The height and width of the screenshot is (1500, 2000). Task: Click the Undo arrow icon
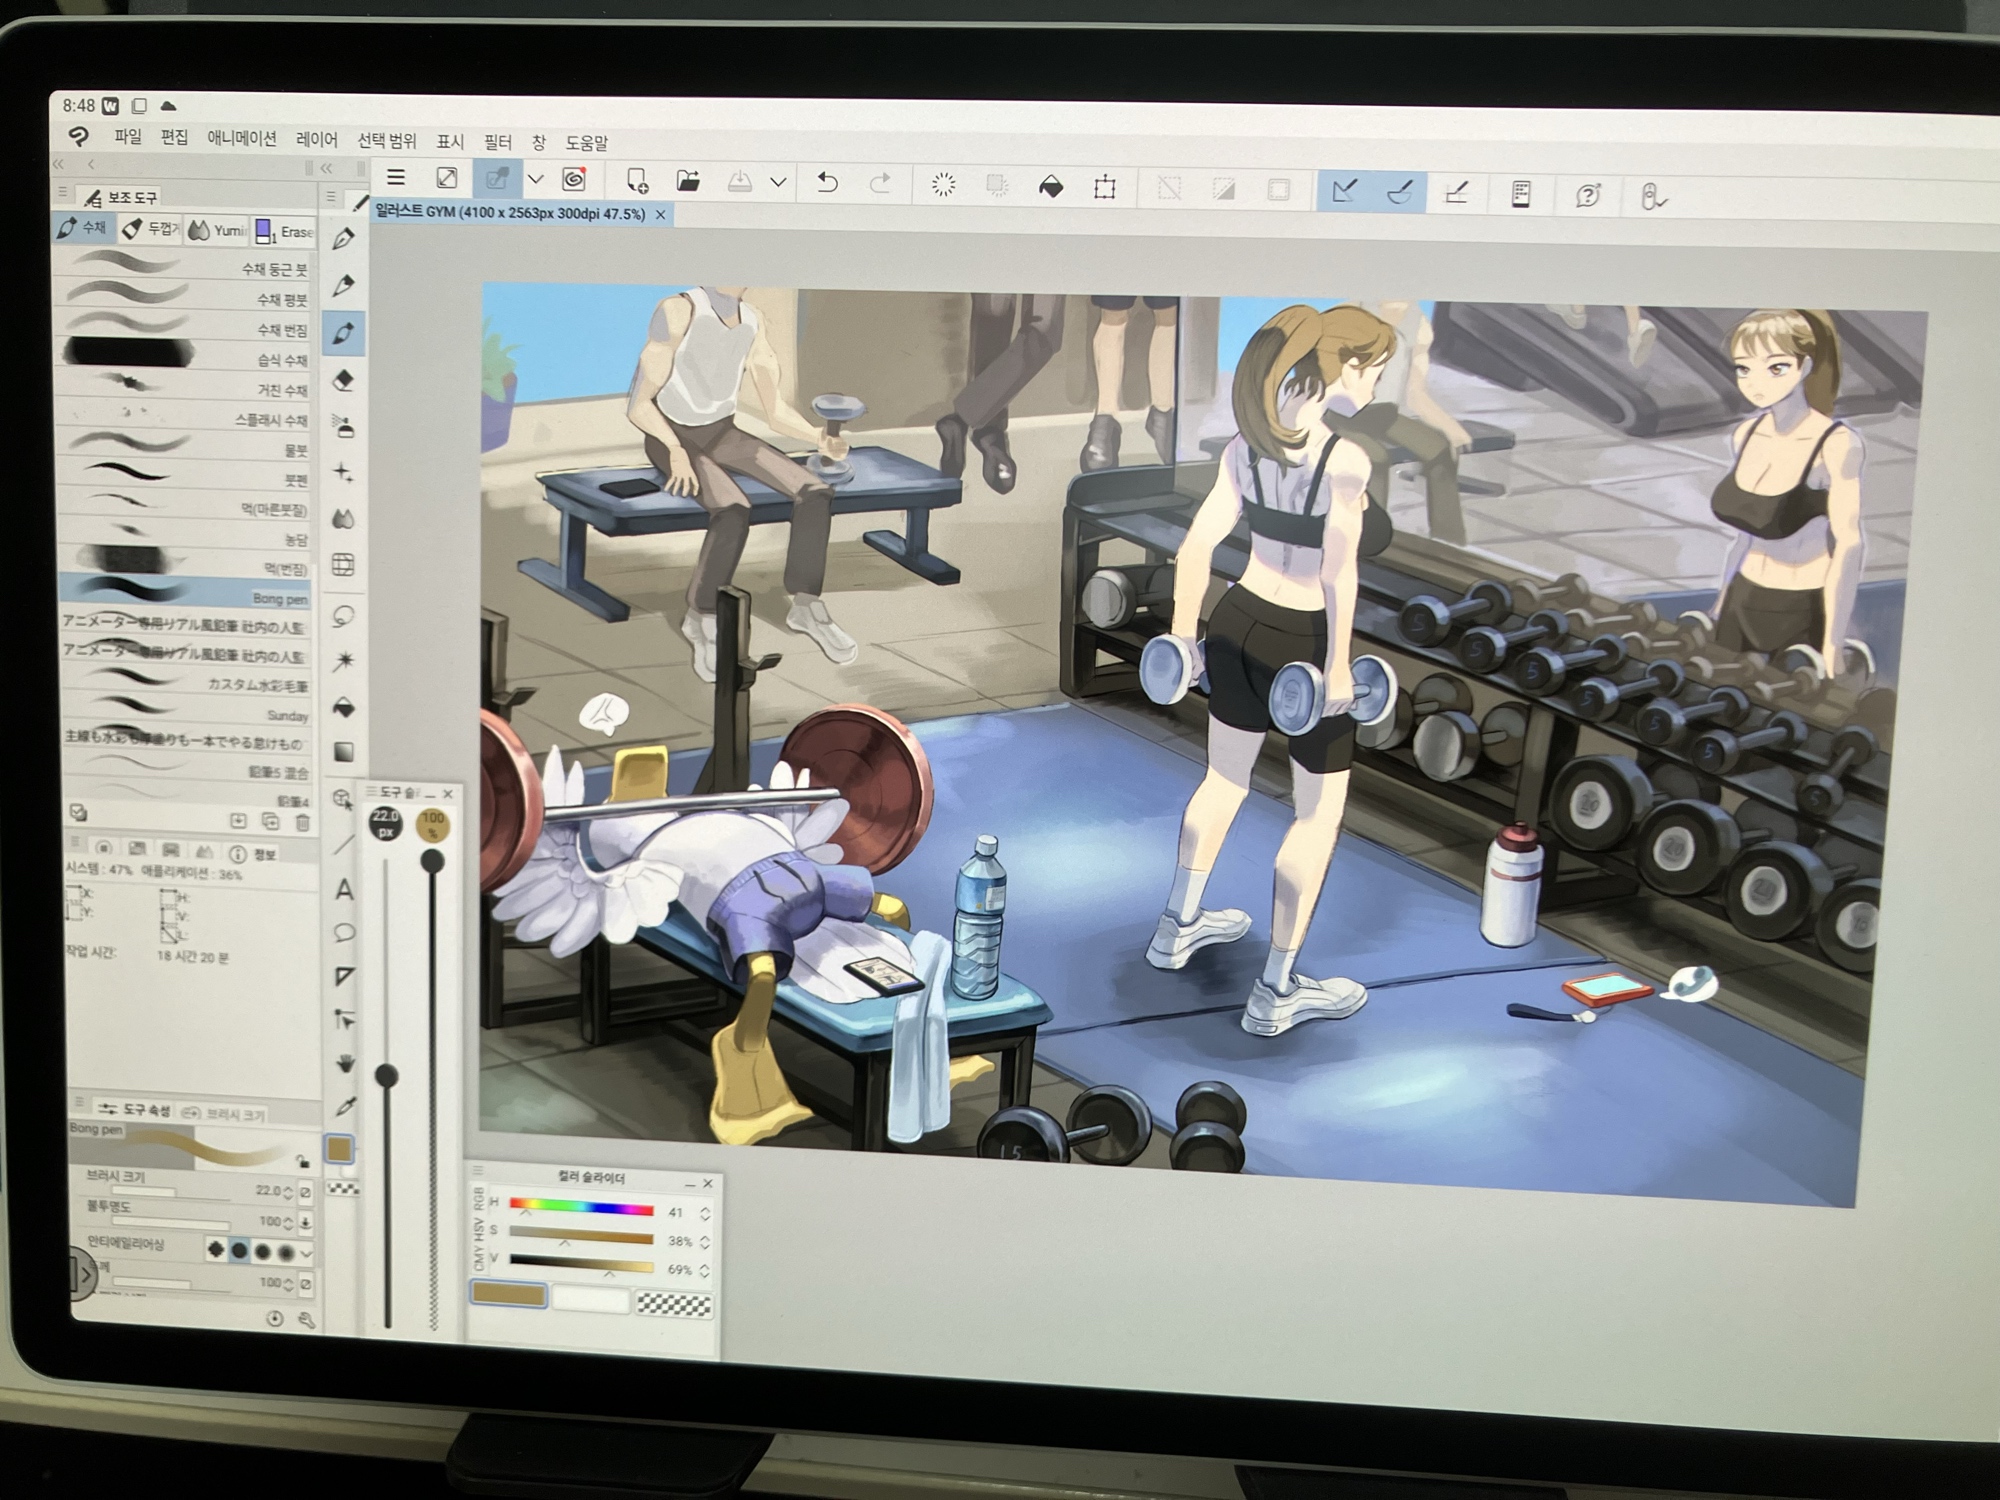pyautogui.click(x=827, y=183)
